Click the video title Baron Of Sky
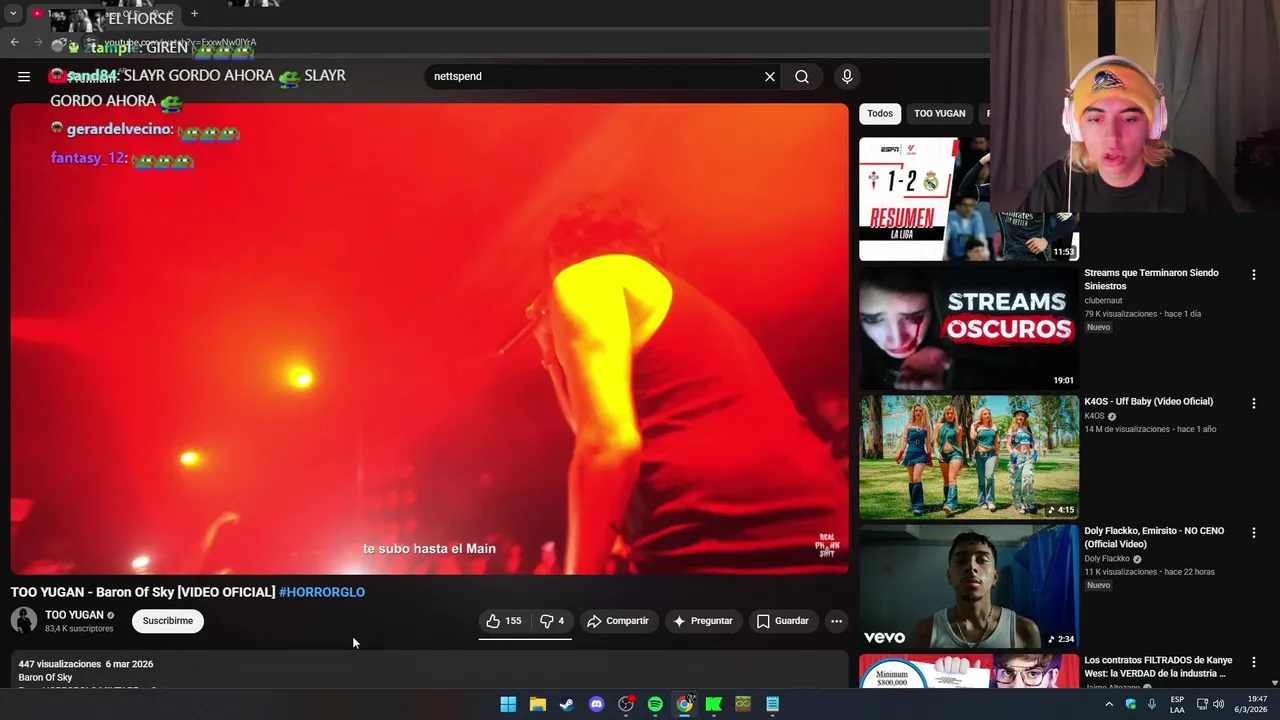The image size is (1280, 720). point(143,592)
